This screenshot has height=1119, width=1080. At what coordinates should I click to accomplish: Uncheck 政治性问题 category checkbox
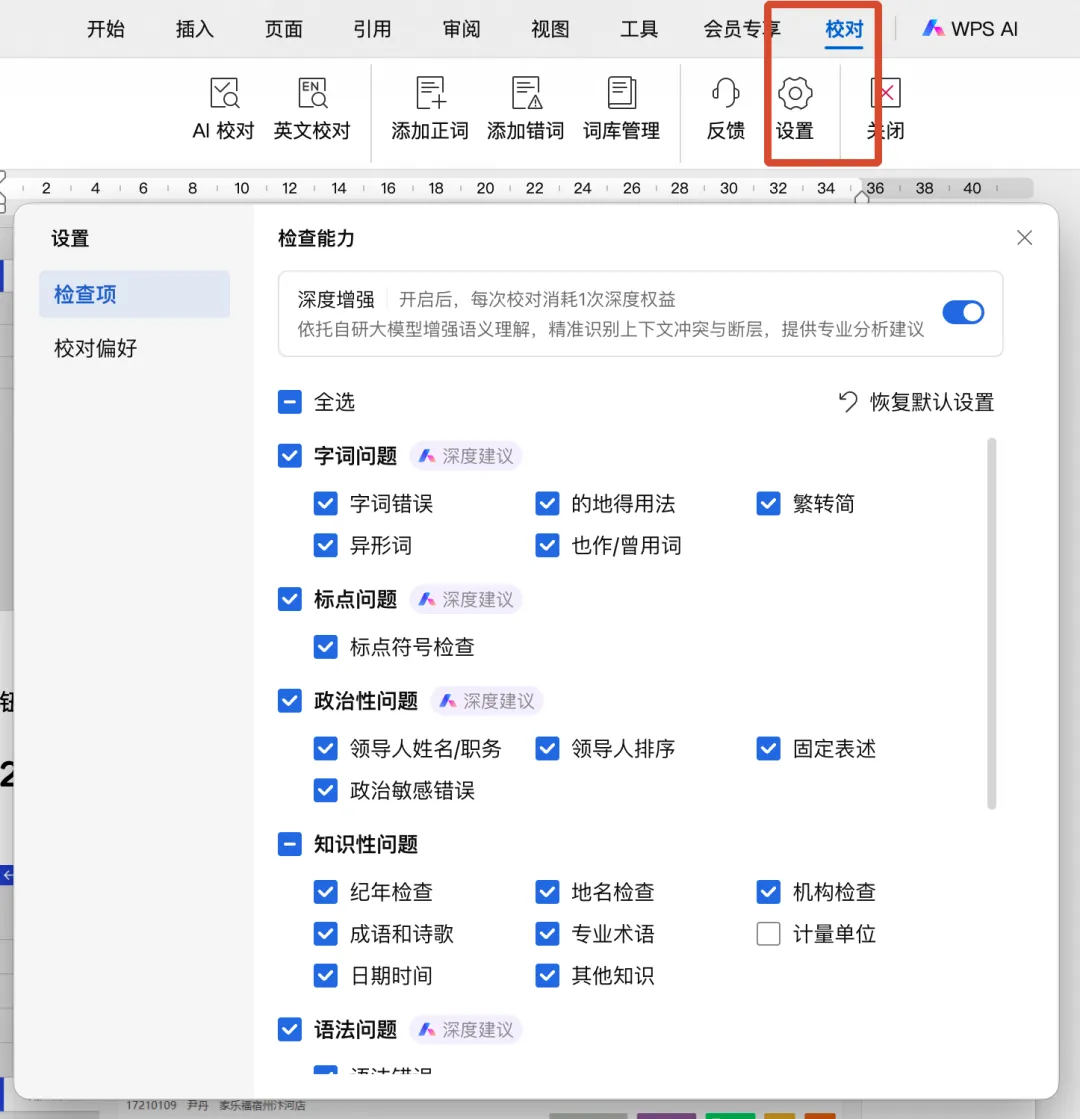(x=290, y=701)
